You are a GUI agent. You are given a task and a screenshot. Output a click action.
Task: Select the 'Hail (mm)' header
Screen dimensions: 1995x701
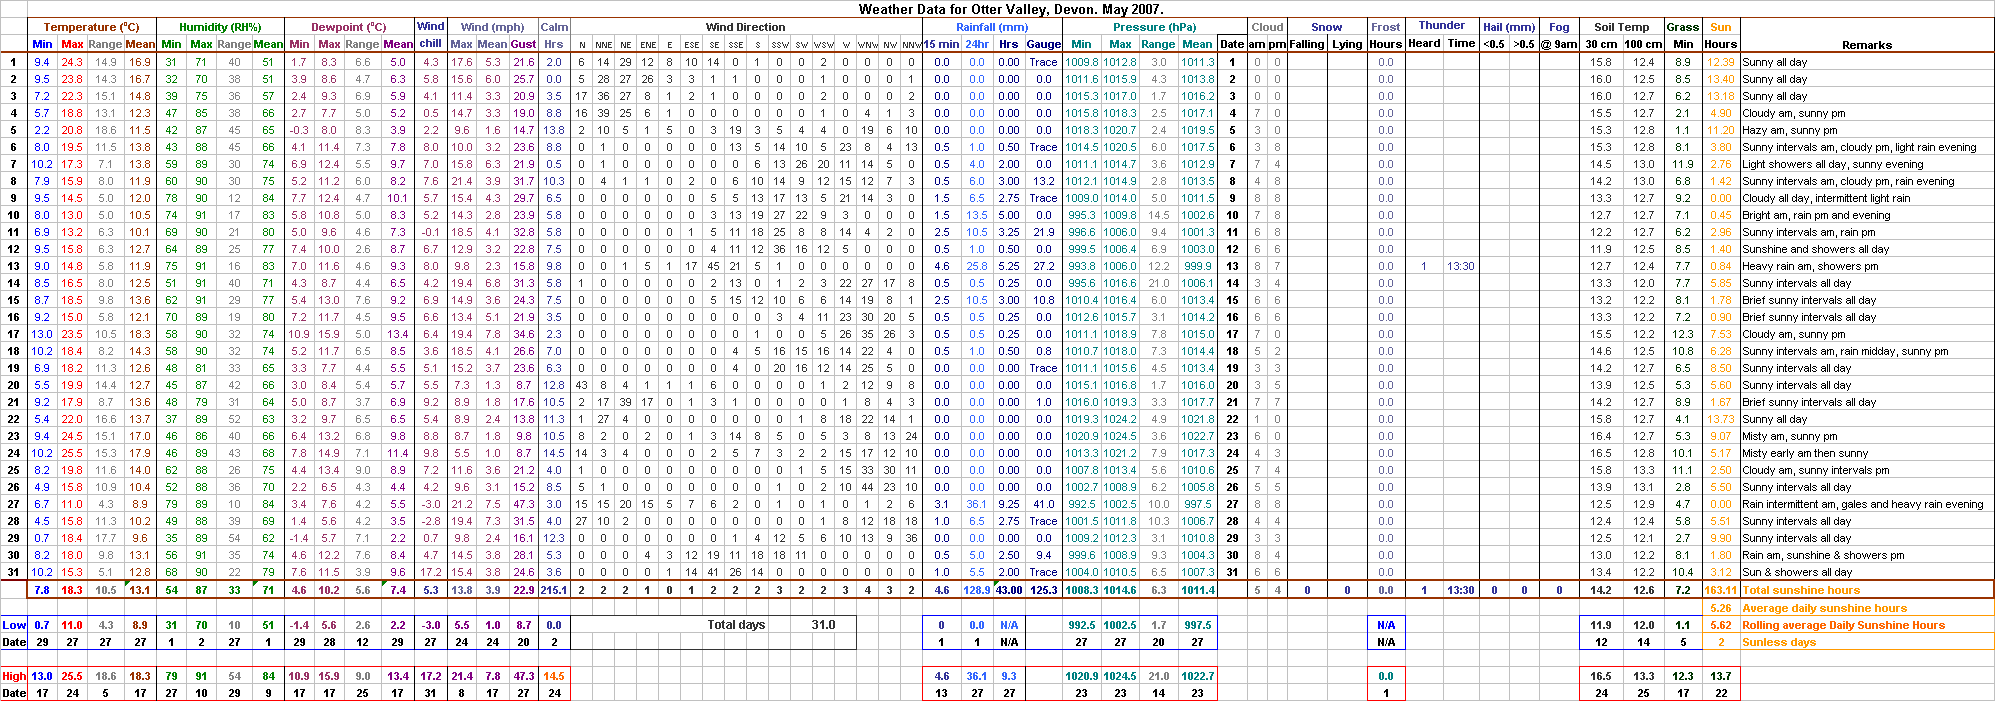pos(1509,27)
